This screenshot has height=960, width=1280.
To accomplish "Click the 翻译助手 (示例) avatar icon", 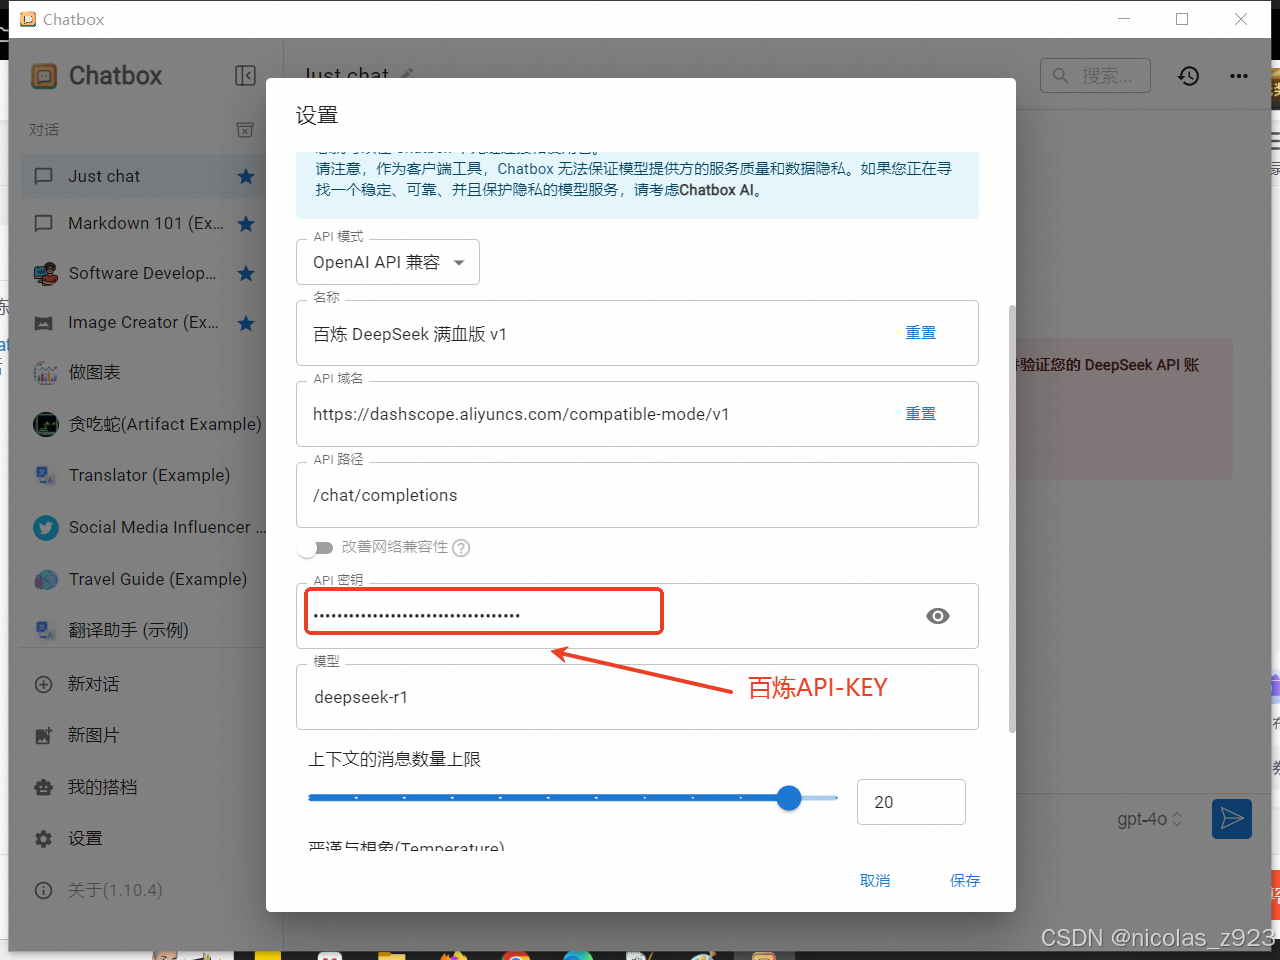I will point(46,630).
